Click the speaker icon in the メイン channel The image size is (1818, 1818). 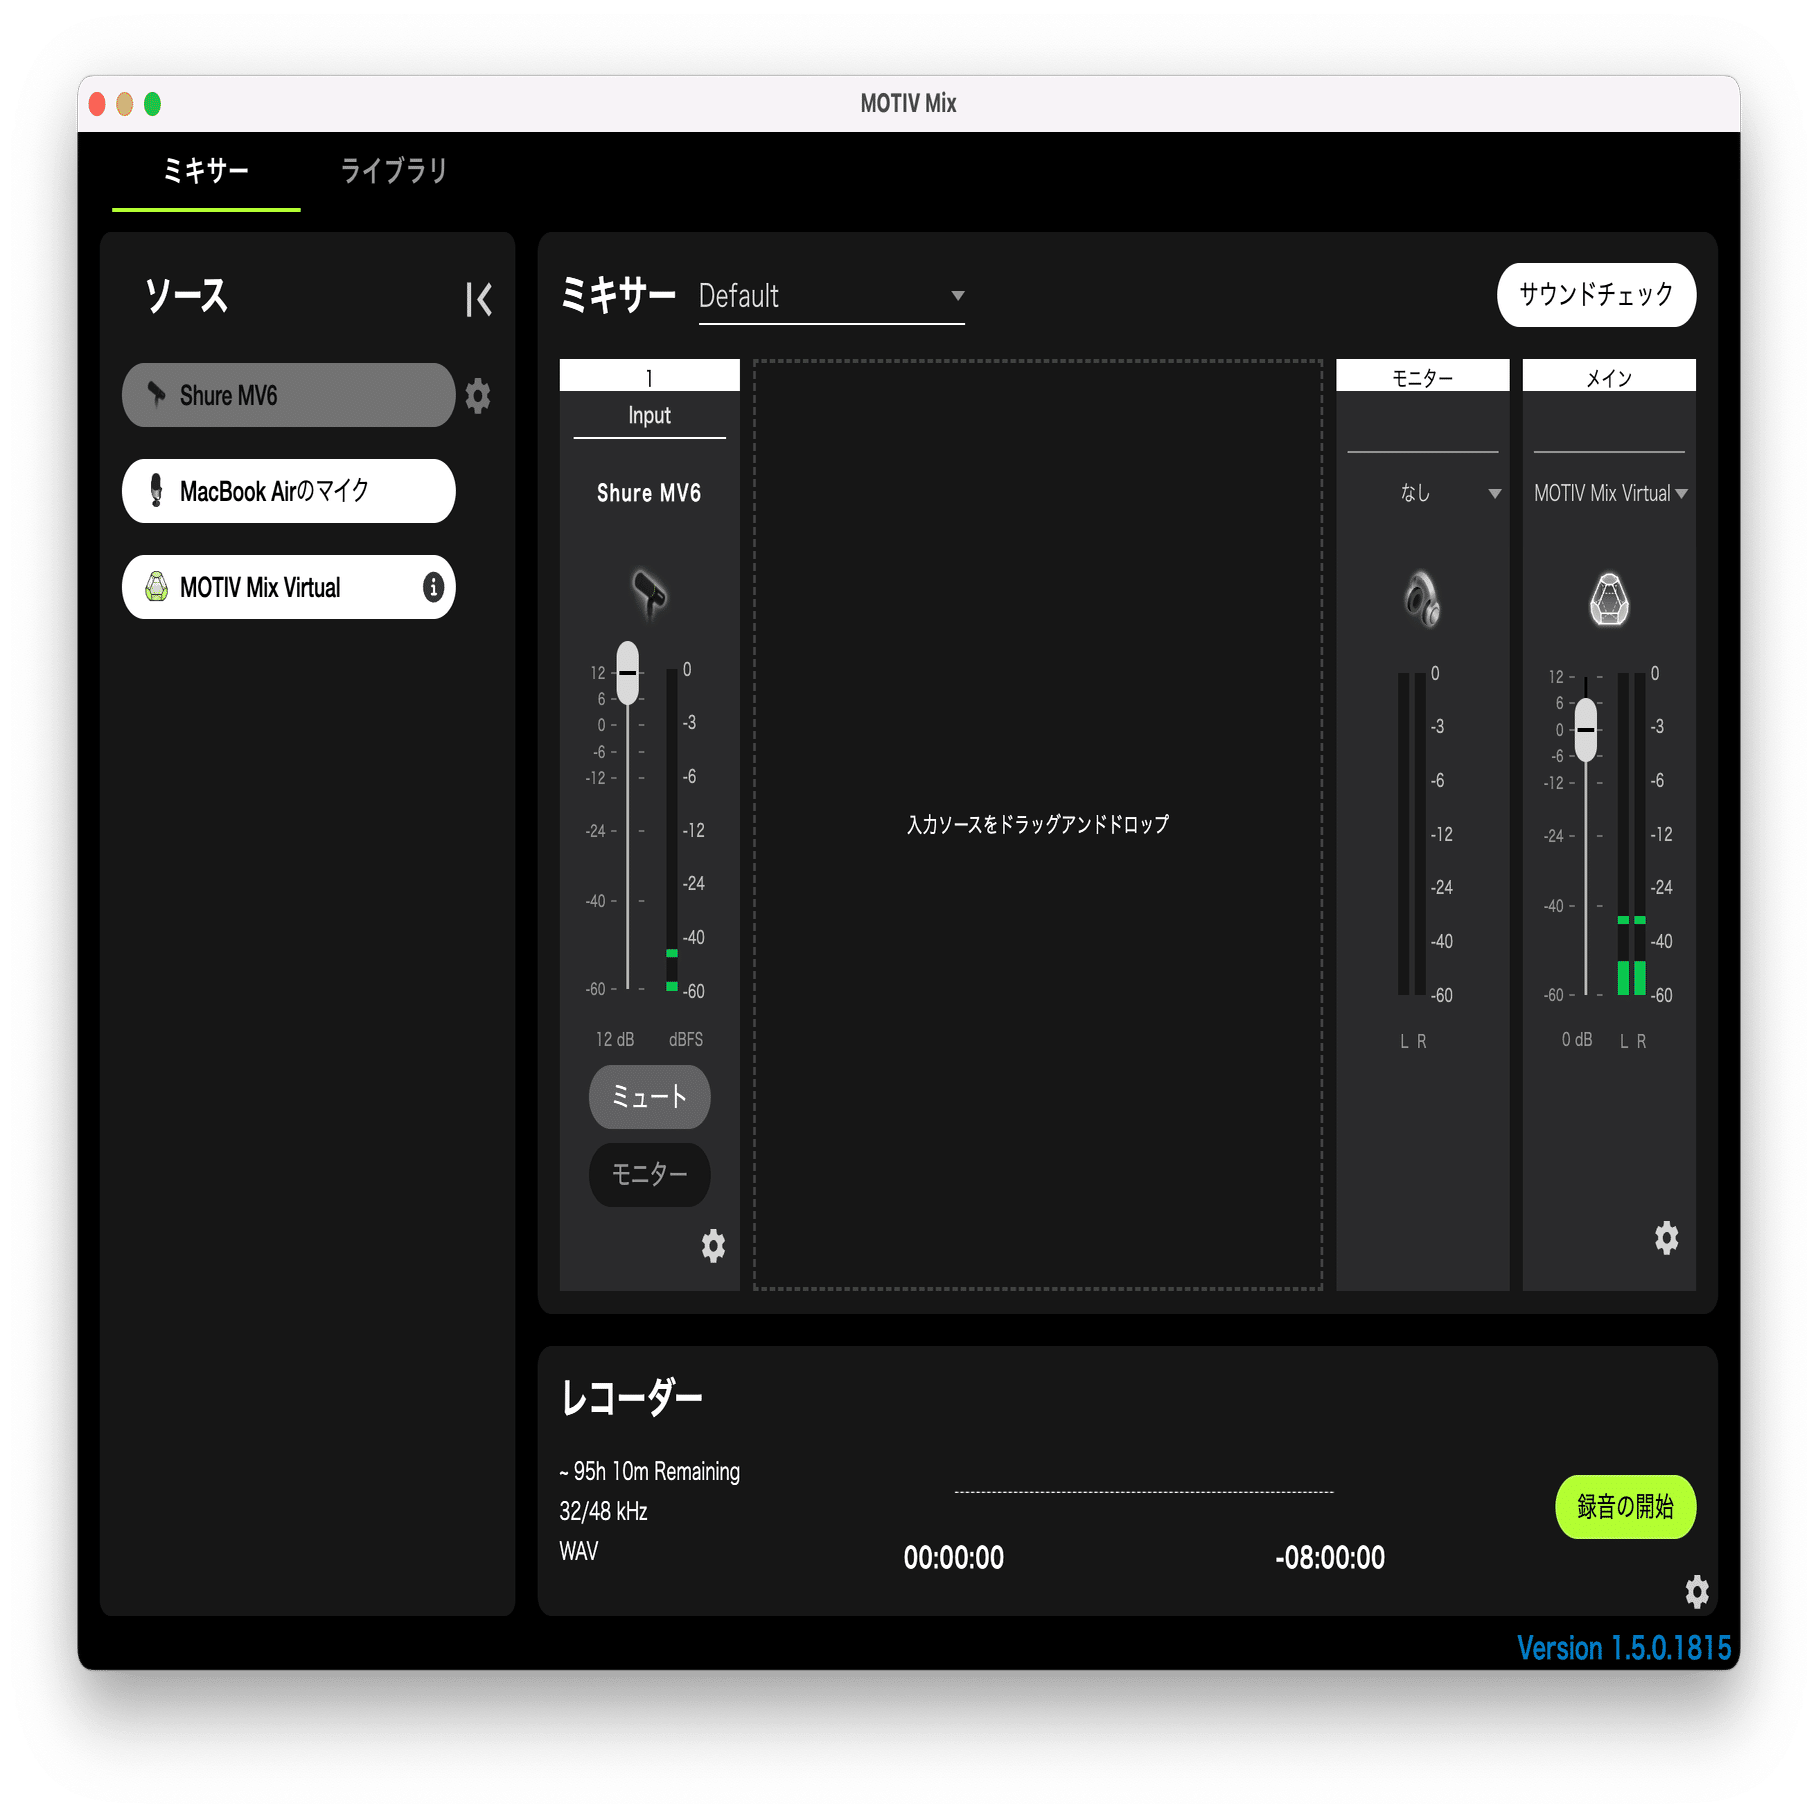pos(1608,599)
